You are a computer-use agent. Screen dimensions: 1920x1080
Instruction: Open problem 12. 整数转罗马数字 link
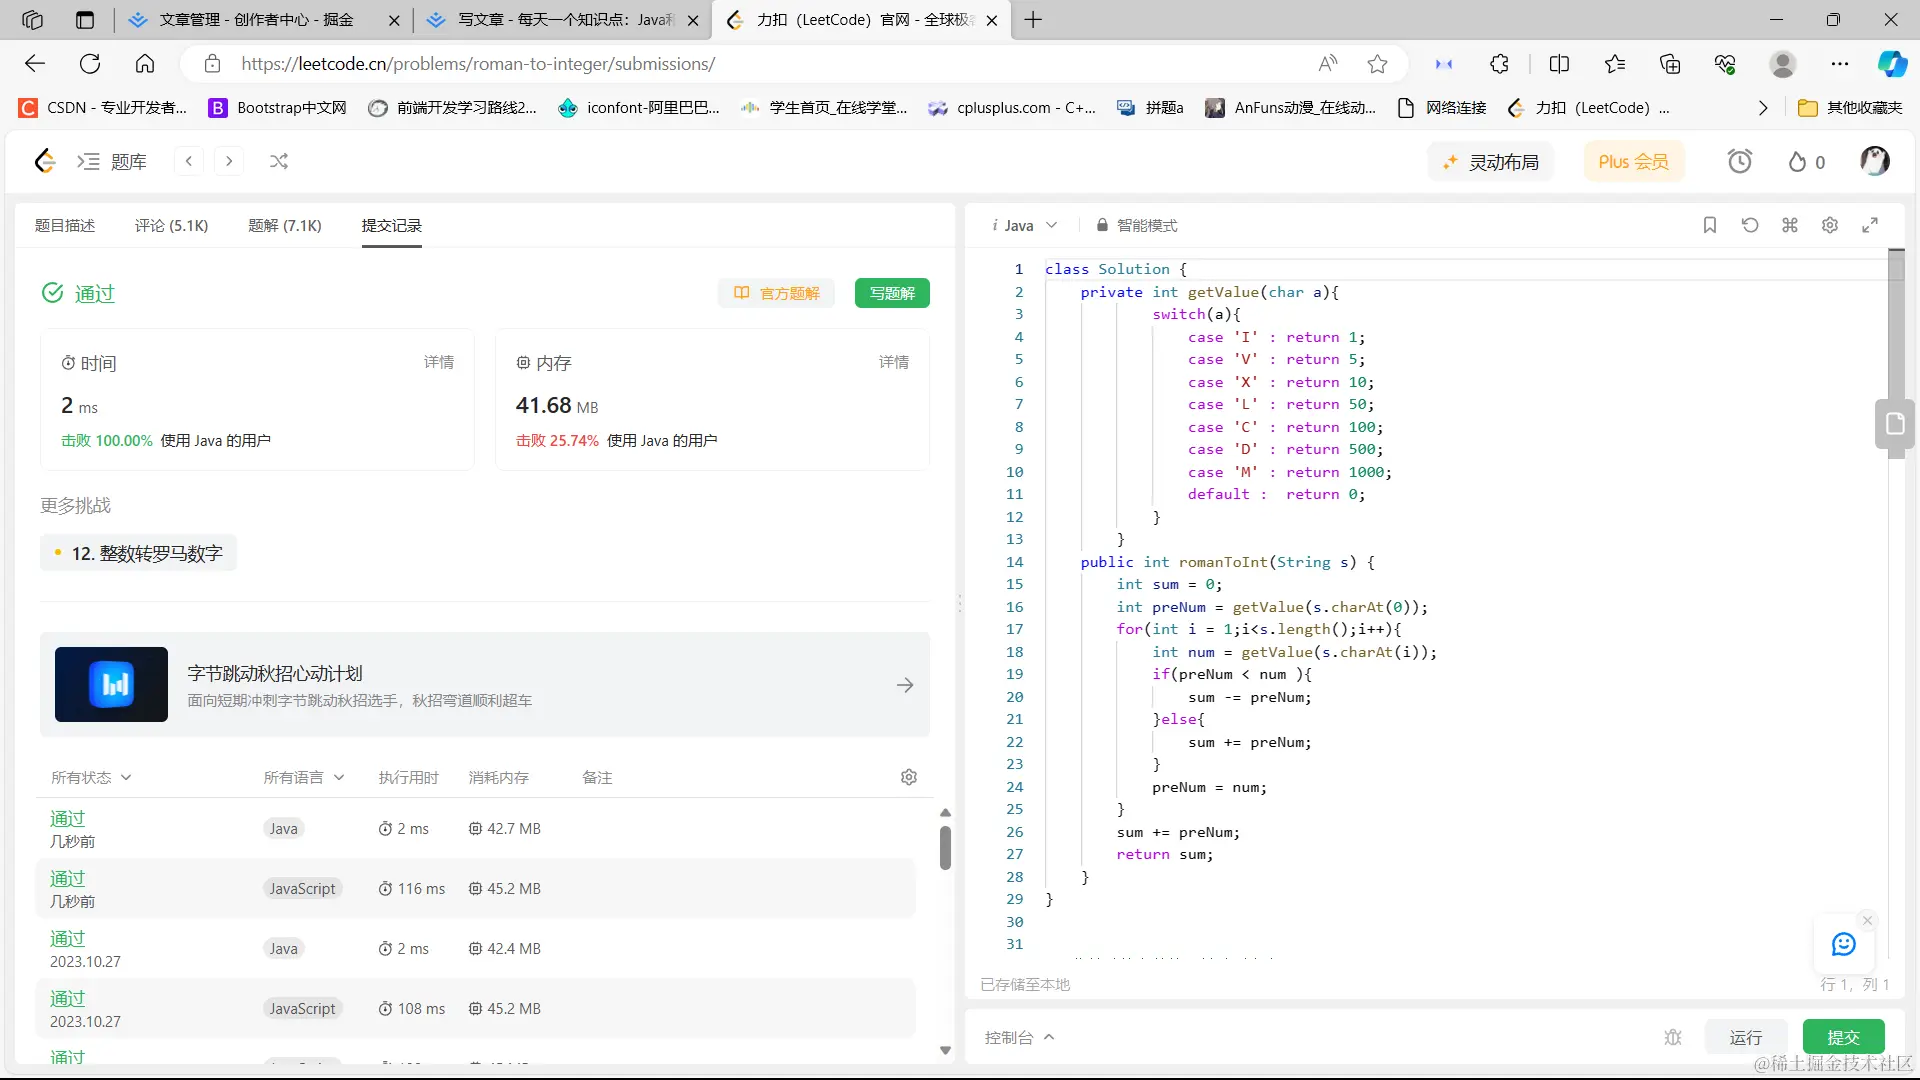tap(147, 553)
